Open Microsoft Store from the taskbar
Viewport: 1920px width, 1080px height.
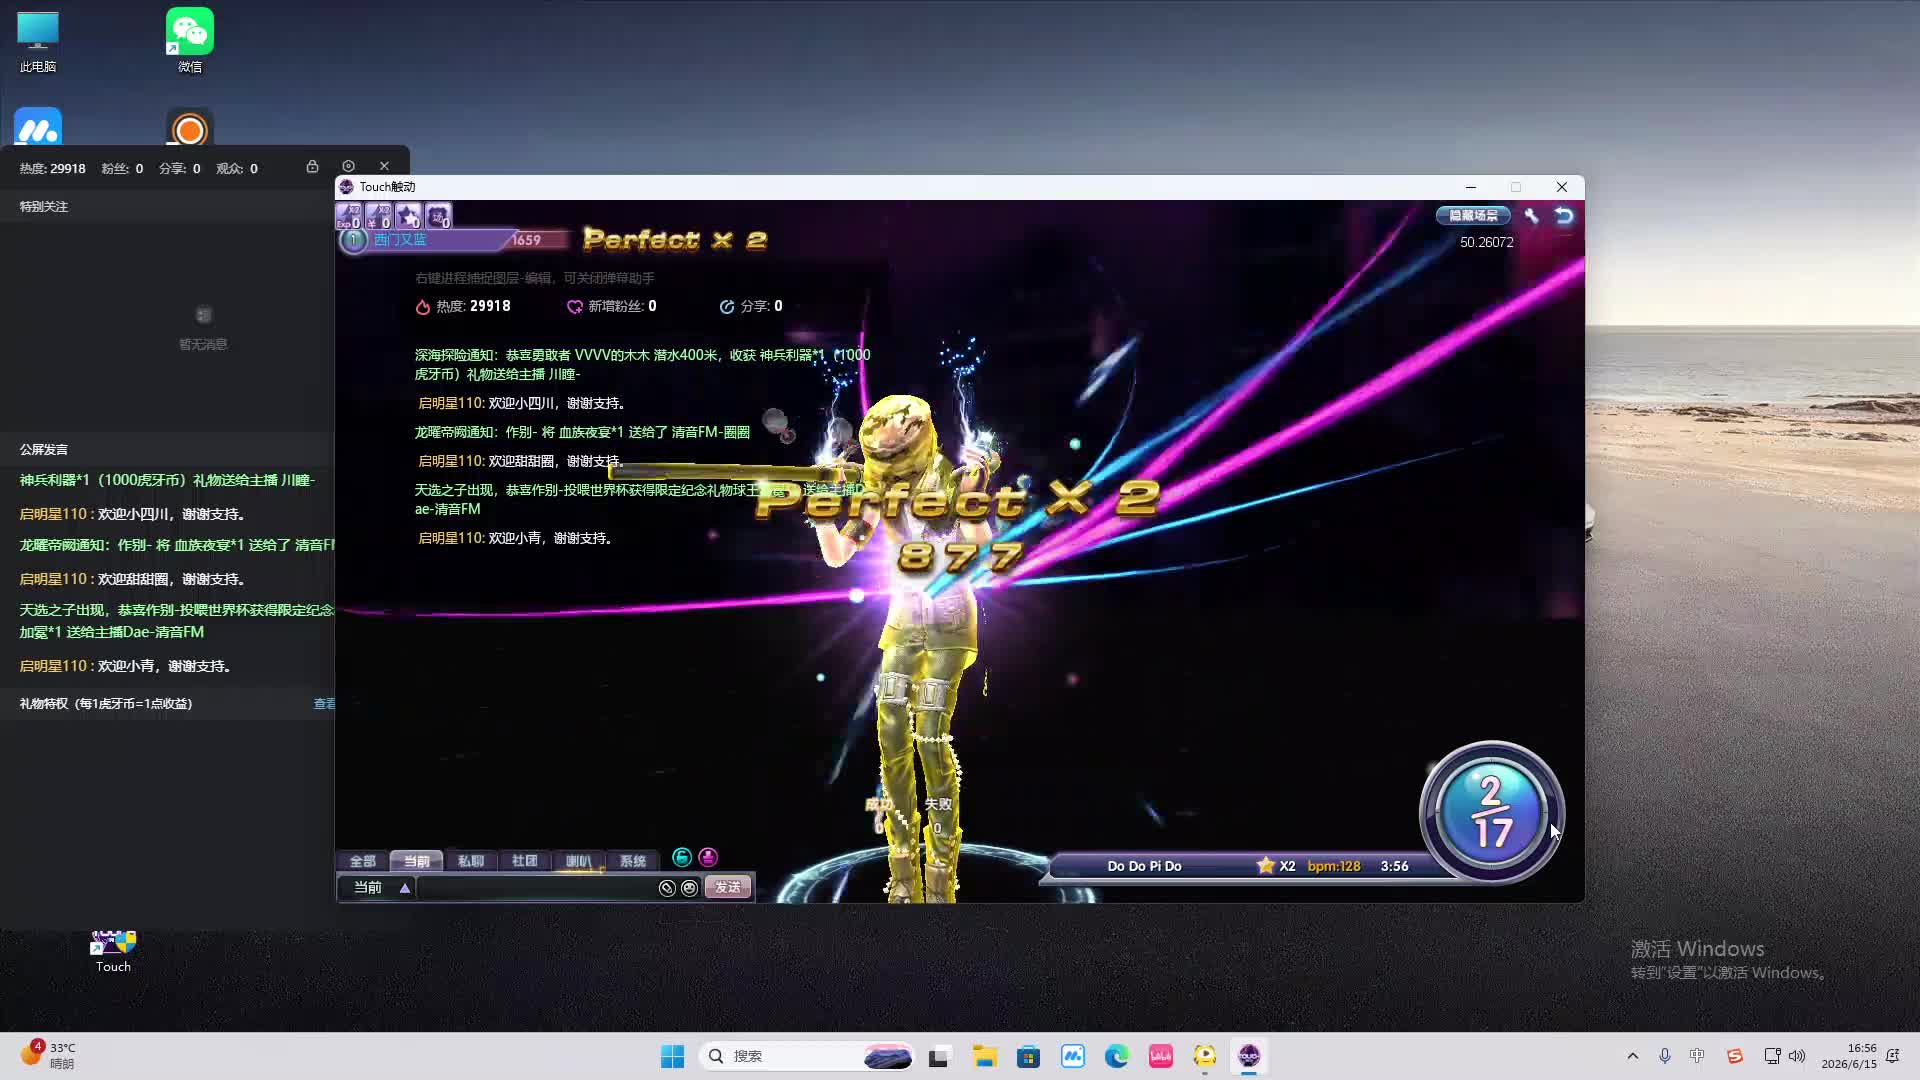click(x=1029, y=1056)
